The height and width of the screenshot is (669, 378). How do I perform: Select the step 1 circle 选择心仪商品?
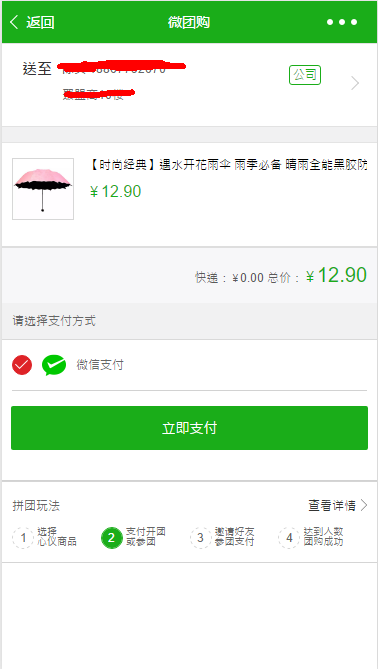(x=23, y=538)
